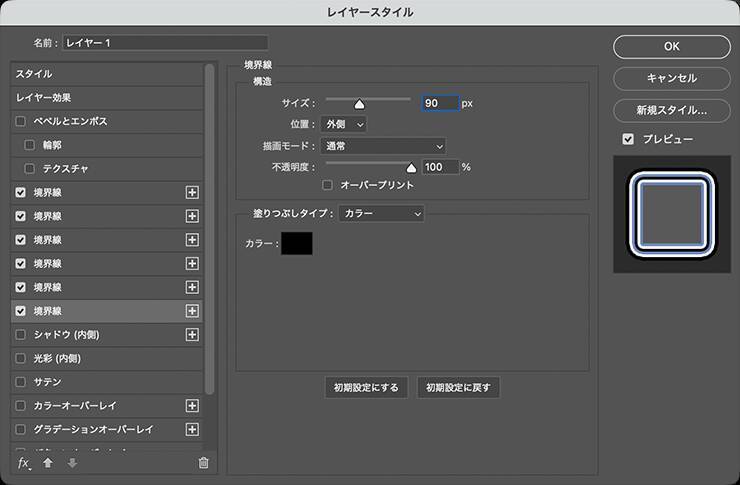Enable the 光彩 (内側) checkbox
The height and width of the screenshot is (485, 740).
tap(20, 358)
